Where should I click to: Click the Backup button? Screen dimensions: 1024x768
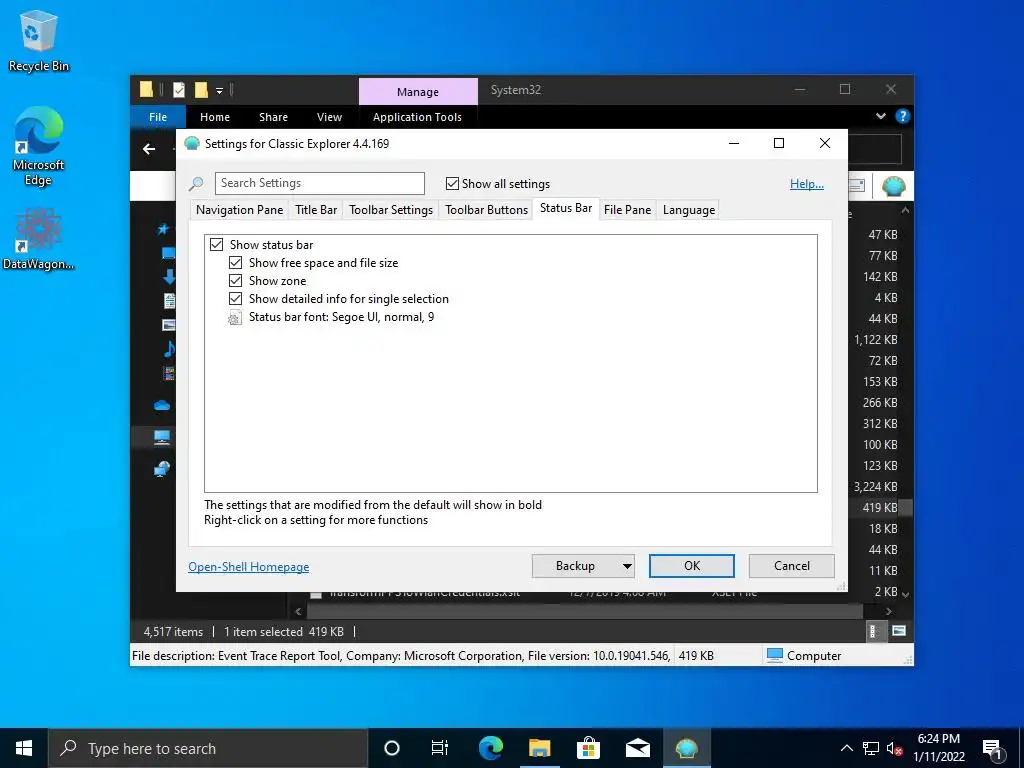(x=575, y=566)
